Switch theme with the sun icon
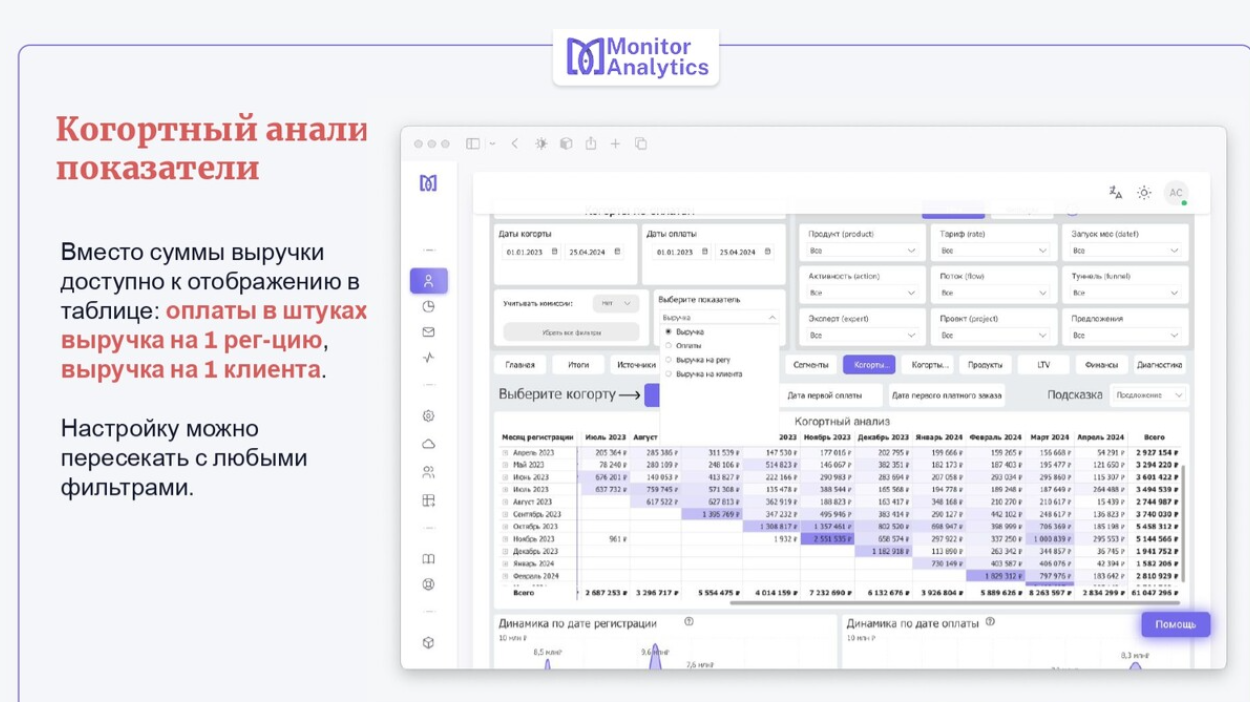Viewport: 1250px width, 702px height. pos(1144,193)
